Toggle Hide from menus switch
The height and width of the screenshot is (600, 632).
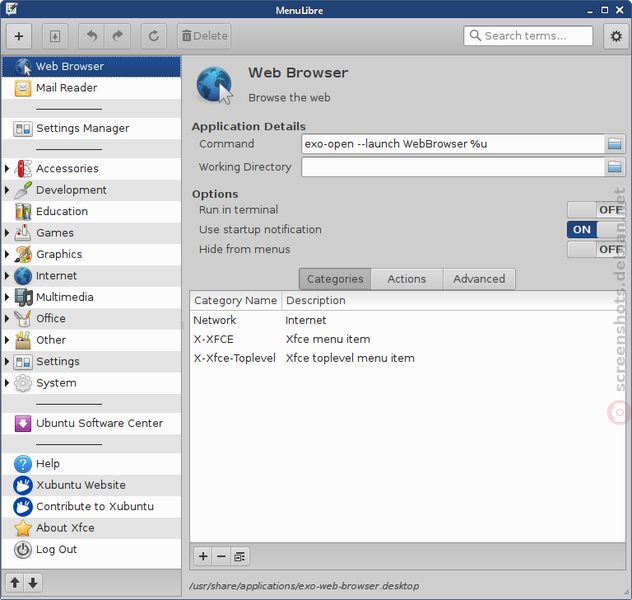click(x=596, y=249)
